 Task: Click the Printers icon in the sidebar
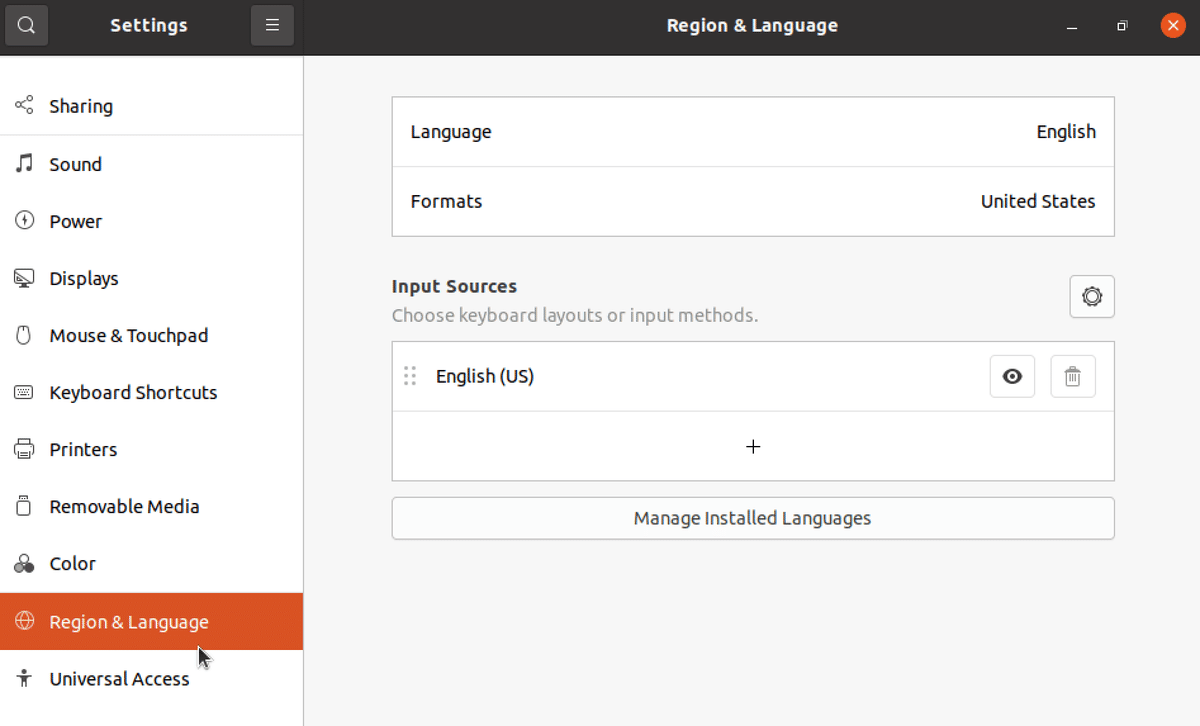point(24,449)
